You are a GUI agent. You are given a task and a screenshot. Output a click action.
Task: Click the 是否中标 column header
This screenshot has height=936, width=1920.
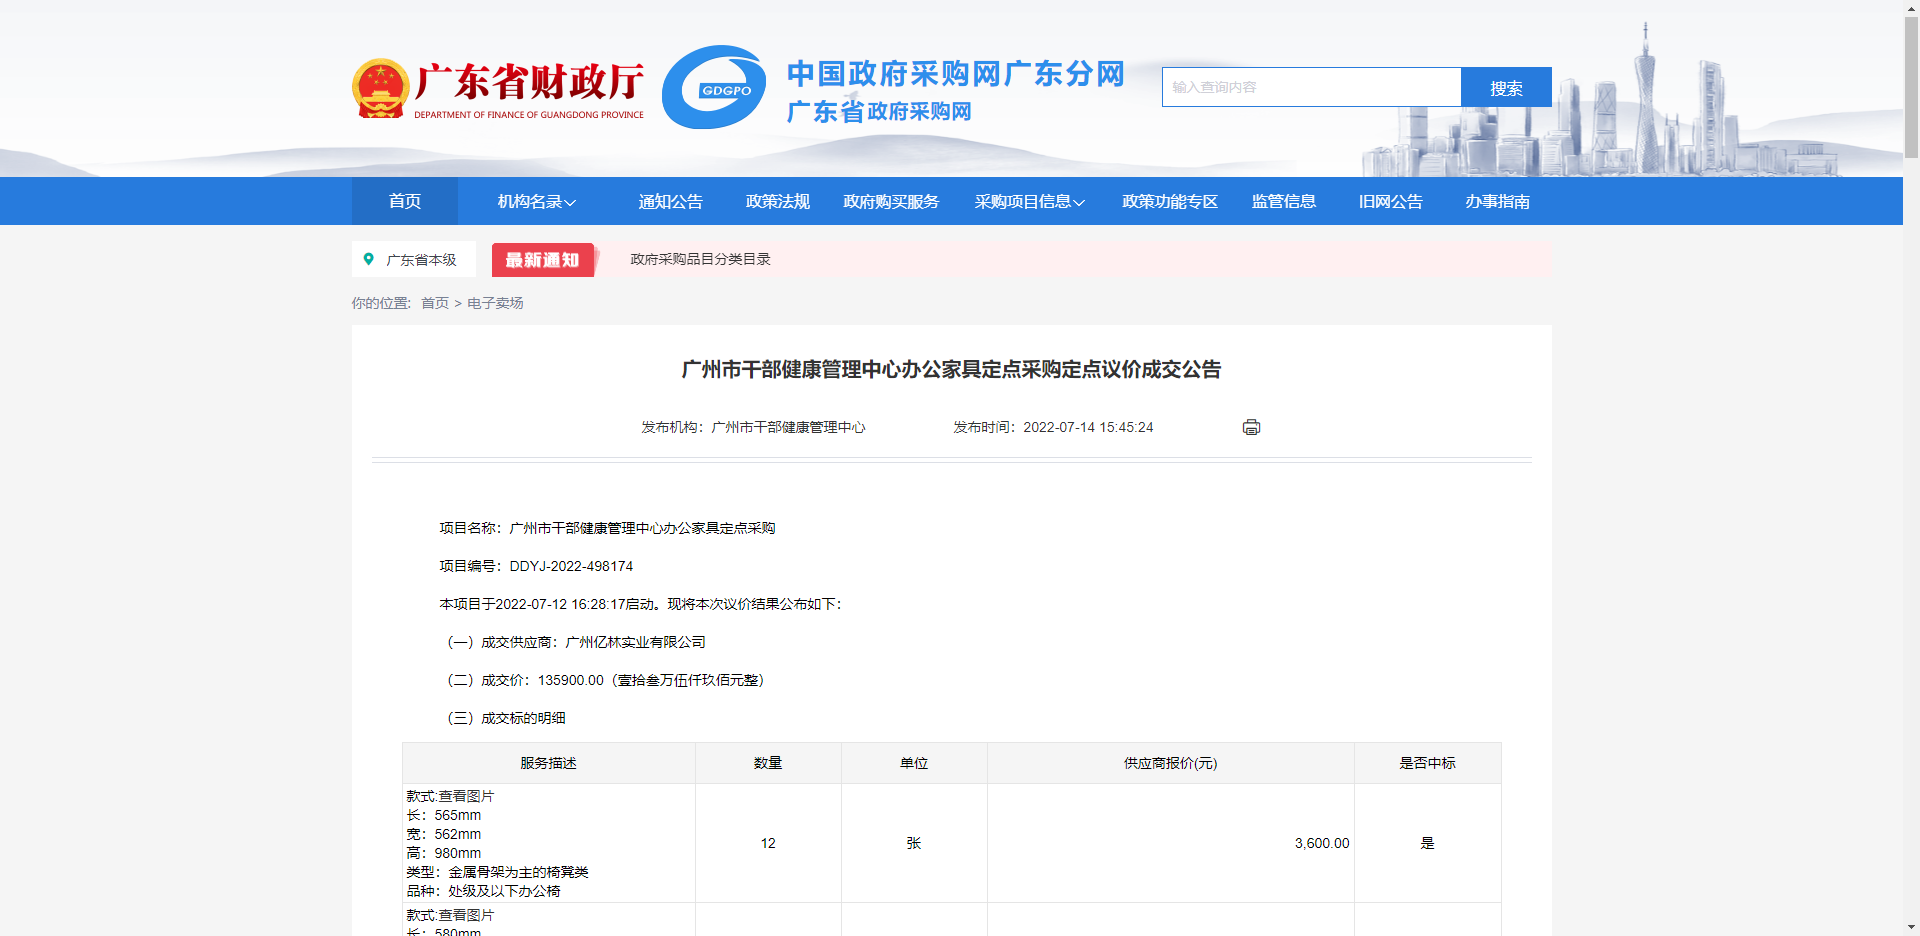point(1428,763)
